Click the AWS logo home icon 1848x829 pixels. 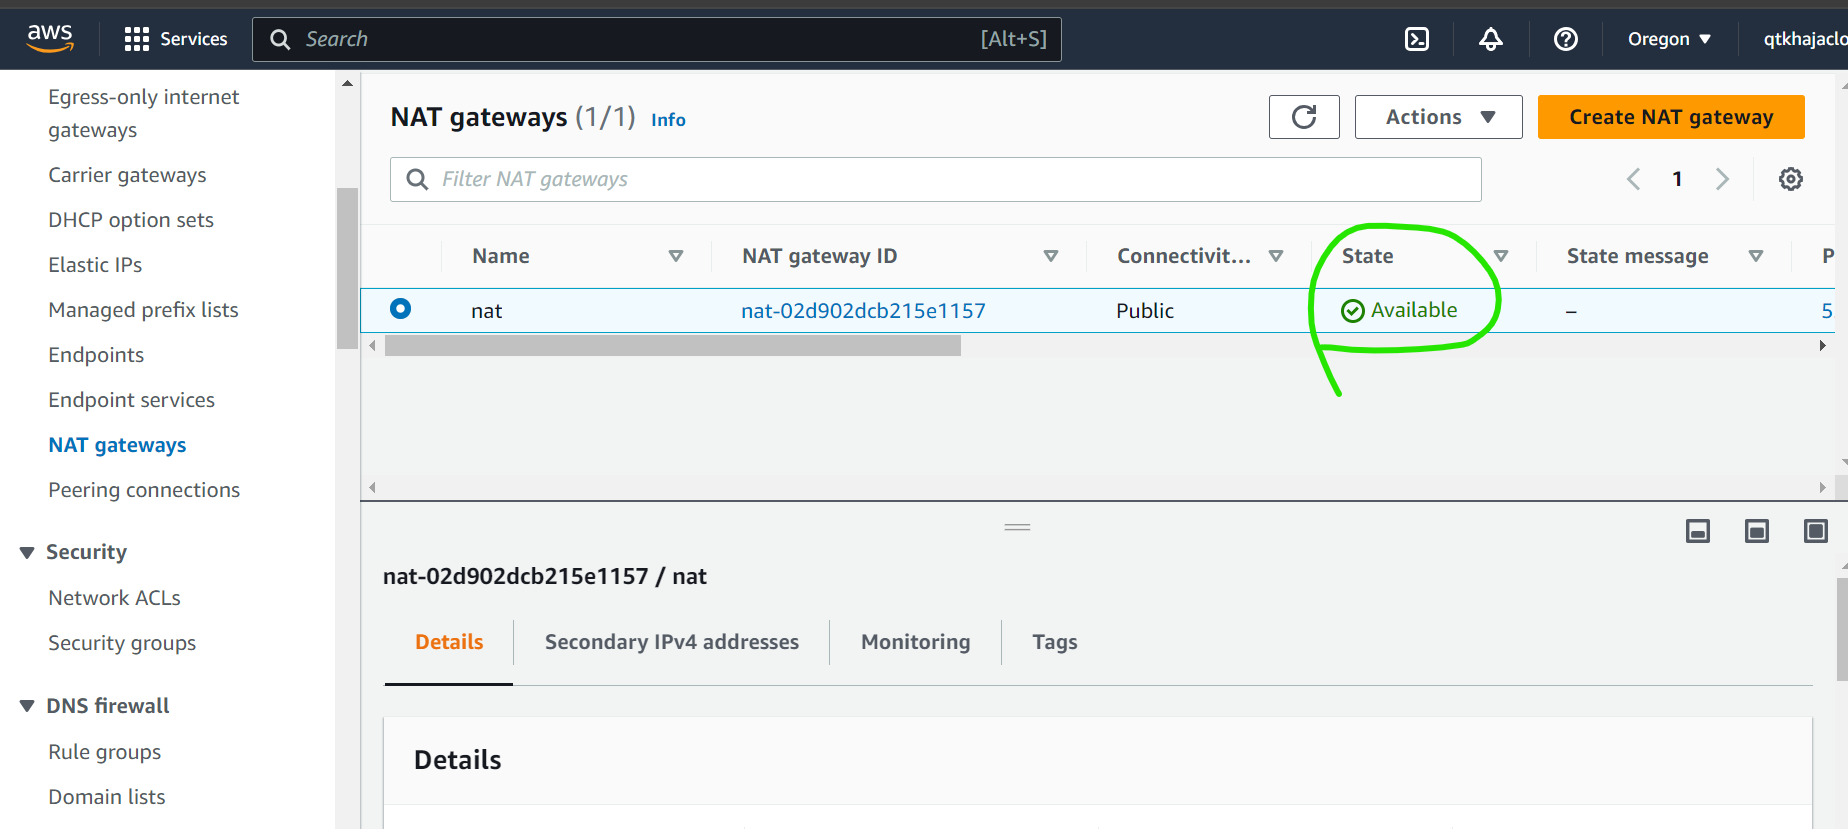50,38
